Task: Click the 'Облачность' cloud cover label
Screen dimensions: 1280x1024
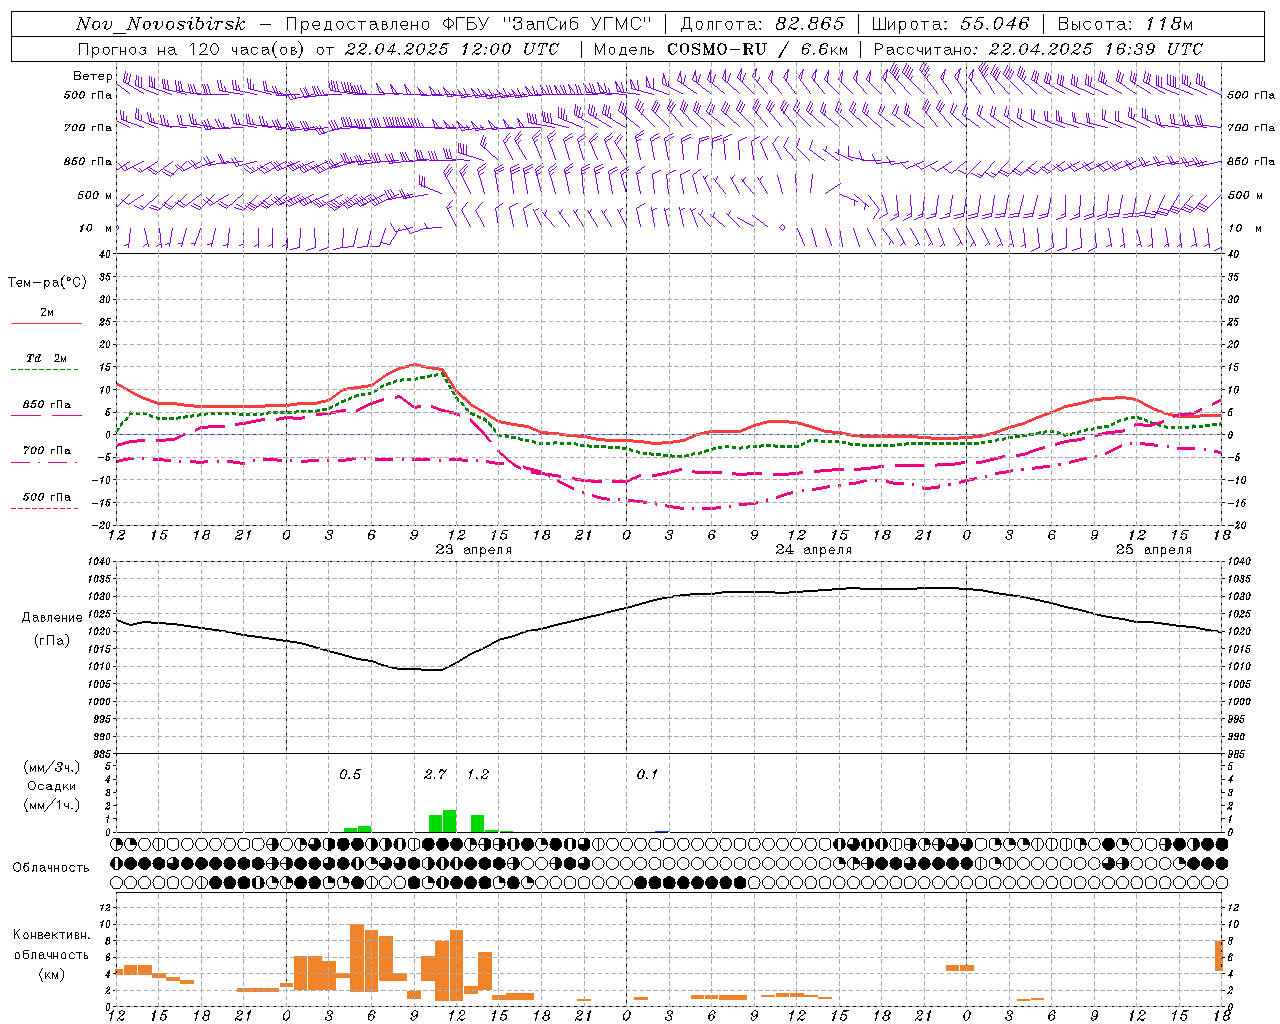Action: coord(51,867)
